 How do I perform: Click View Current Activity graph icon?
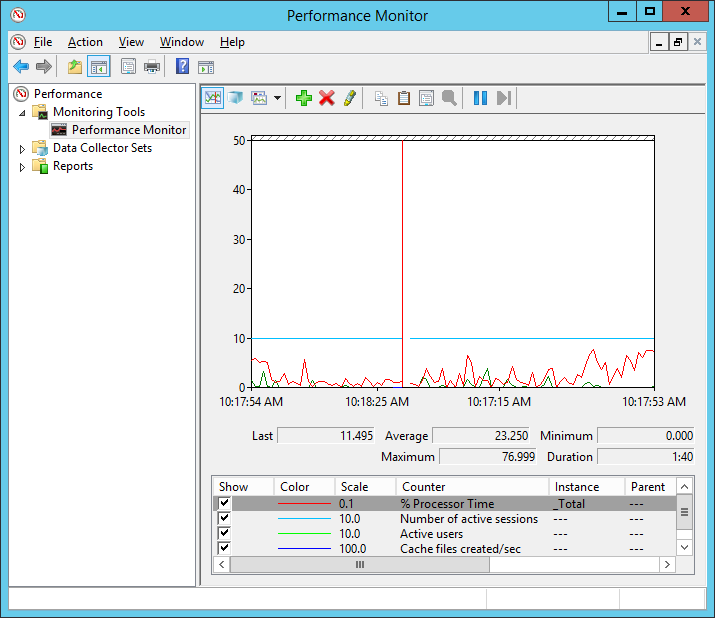tap(213, 98)
